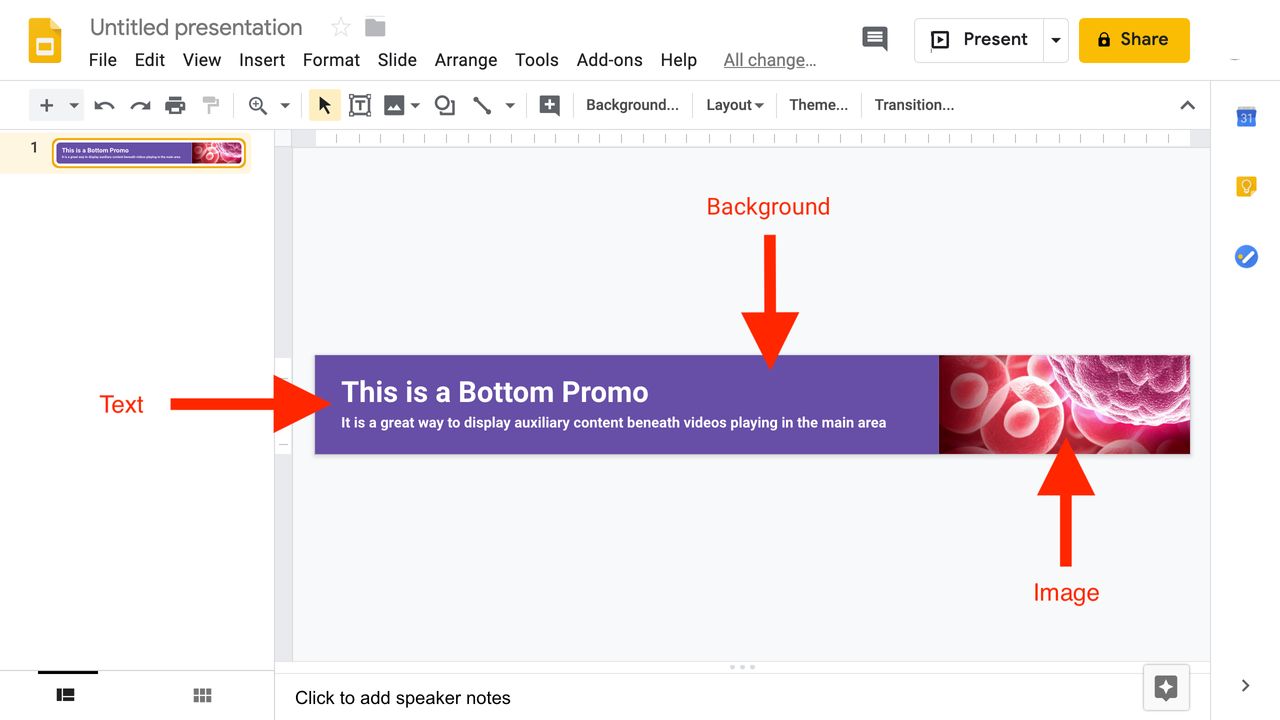Click the Text box tool
Viewport: 1280px width, 720px height.
(360, 104)
